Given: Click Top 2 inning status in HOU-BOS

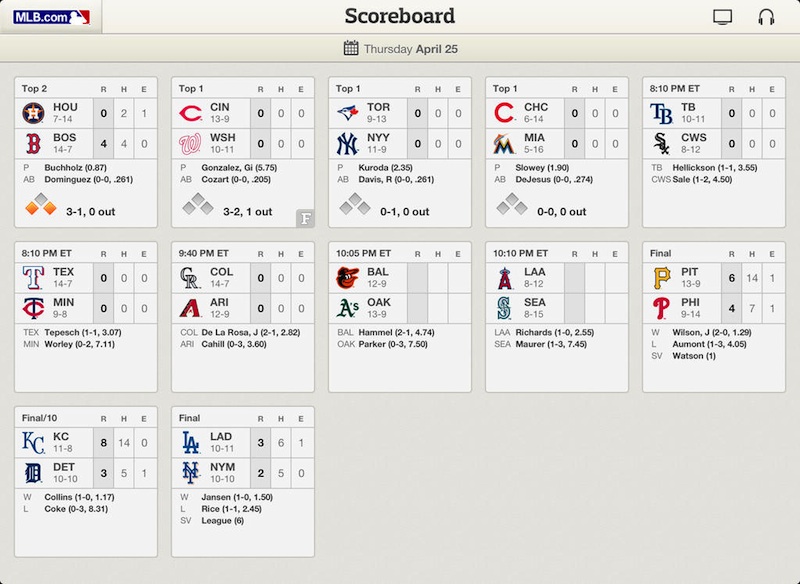Looking at the screenshot, I should pos(34,88).
